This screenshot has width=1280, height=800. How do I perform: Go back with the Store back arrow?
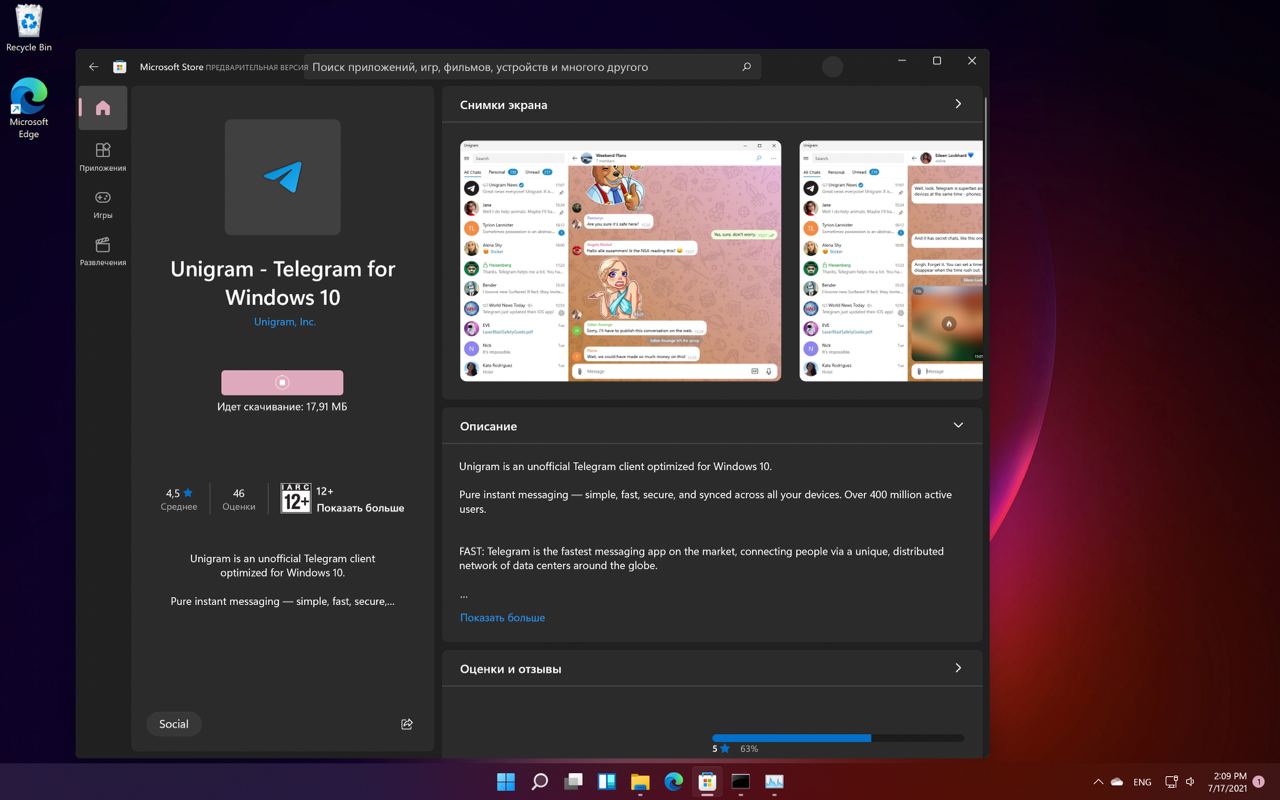pos(94,67)
